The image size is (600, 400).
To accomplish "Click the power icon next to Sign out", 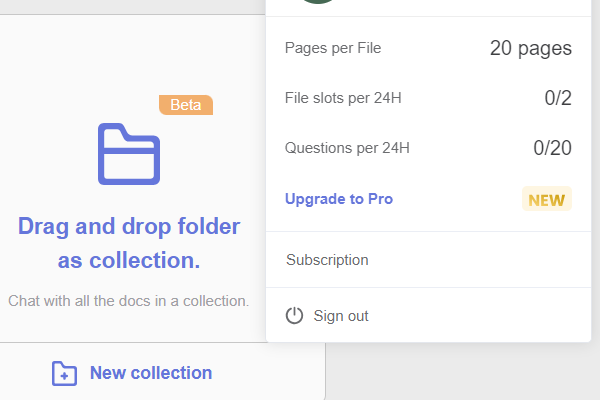I will coord(294,316).
